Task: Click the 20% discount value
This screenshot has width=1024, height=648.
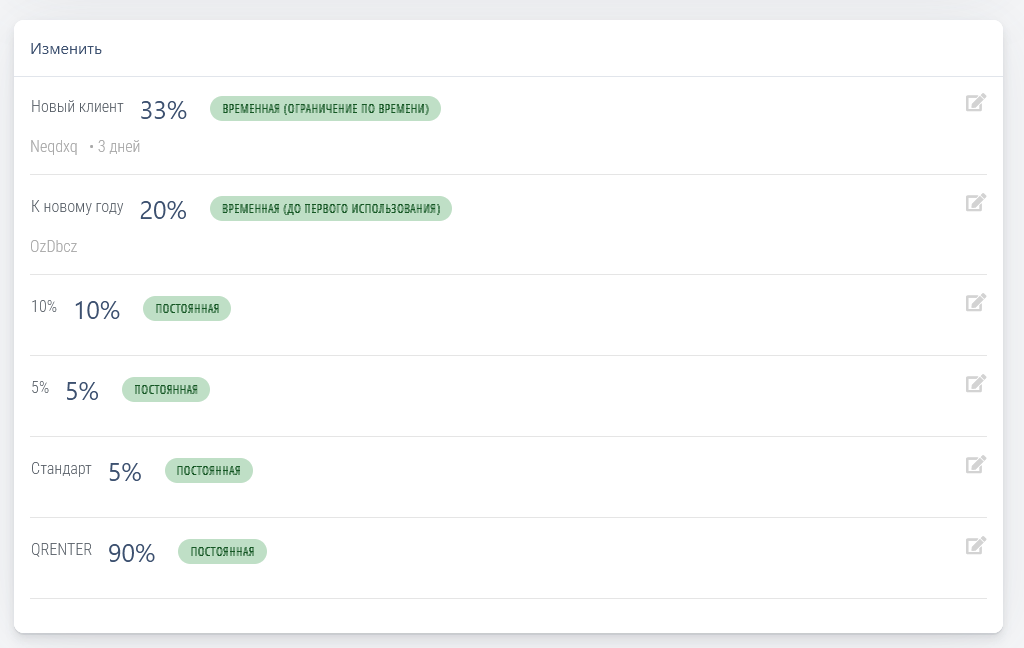Action: click(163, 210)
